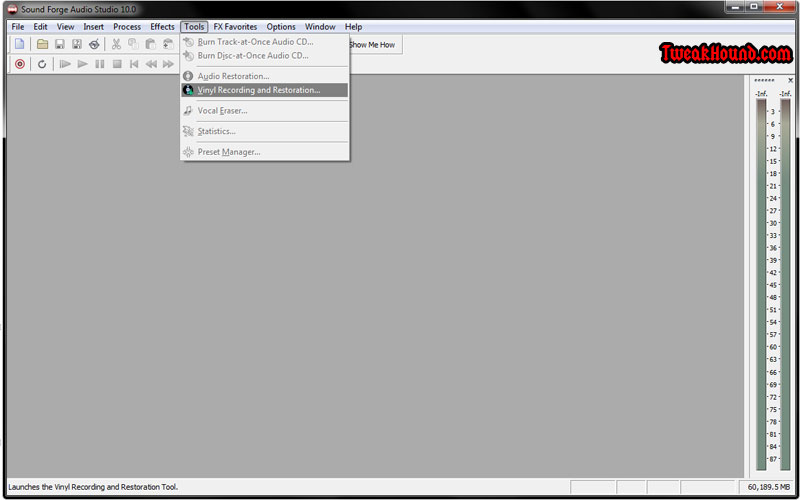Click the Fast Forward transport button
The image size is (800, 500).
coord(168,64)
